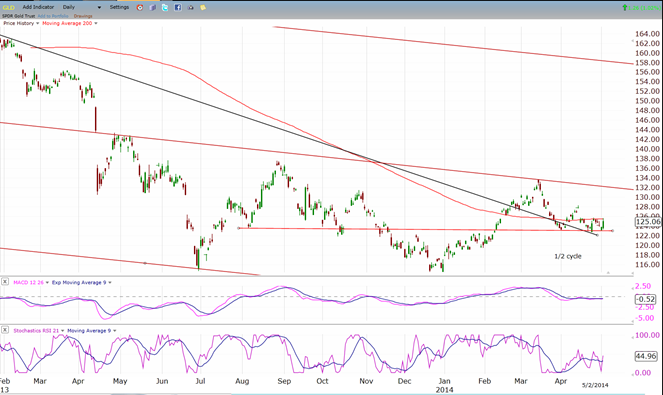Open the Daily timeframe dropdown
The image size is (663, 395).
(x=82, y=7)
